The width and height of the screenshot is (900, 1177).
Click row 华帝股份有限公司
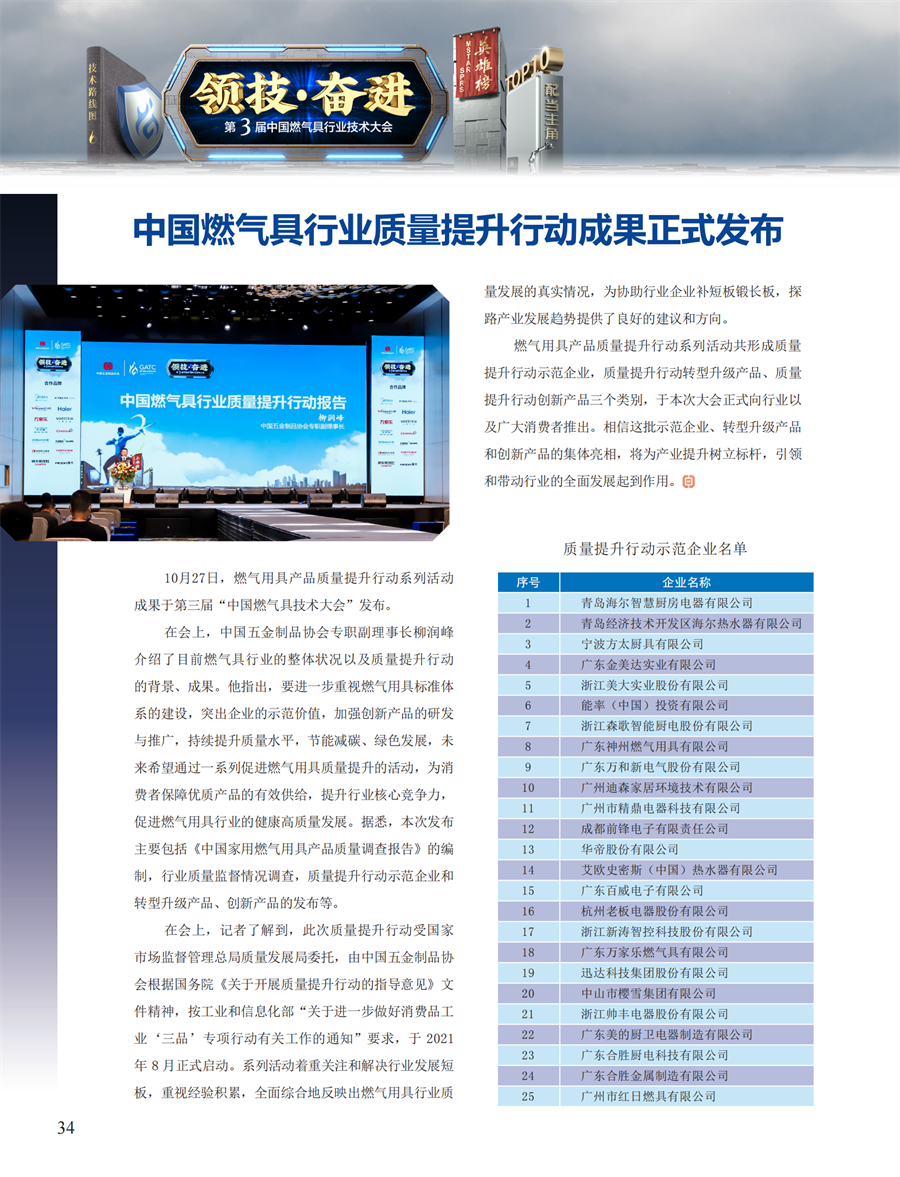point(655,850)
